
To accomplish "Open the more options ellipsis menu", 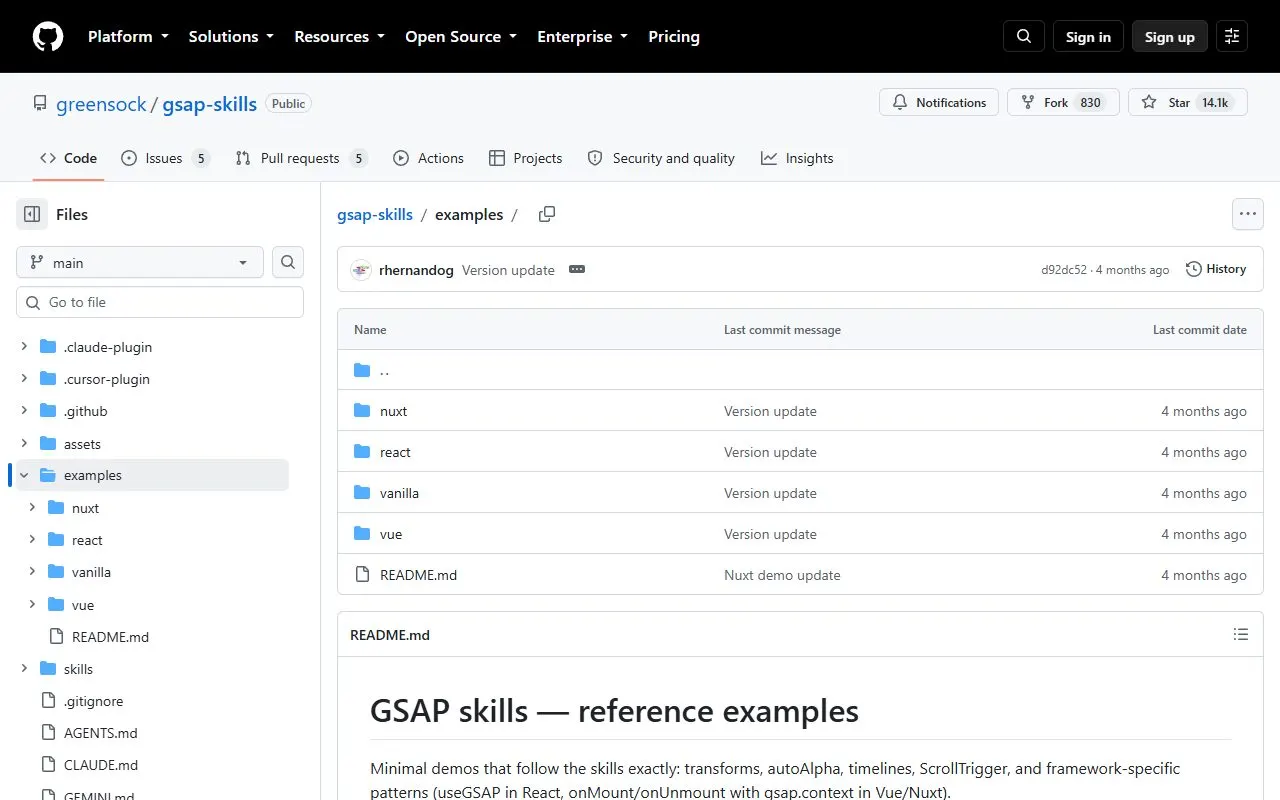I will 1247,214.
